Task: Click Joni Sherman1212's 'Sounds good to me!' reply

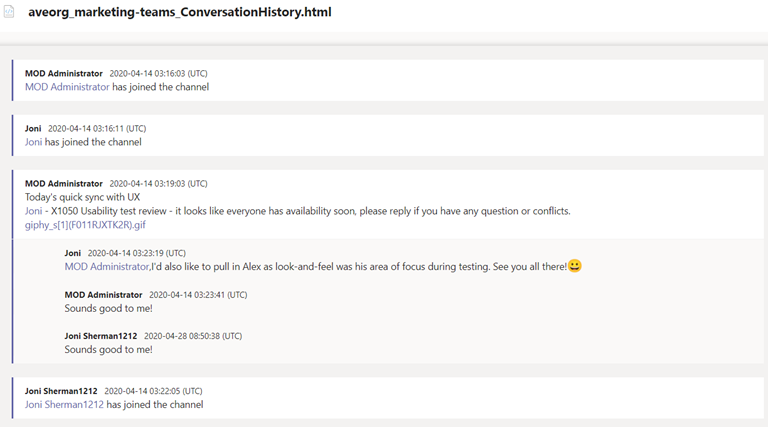Action: (x=108, y=350)
